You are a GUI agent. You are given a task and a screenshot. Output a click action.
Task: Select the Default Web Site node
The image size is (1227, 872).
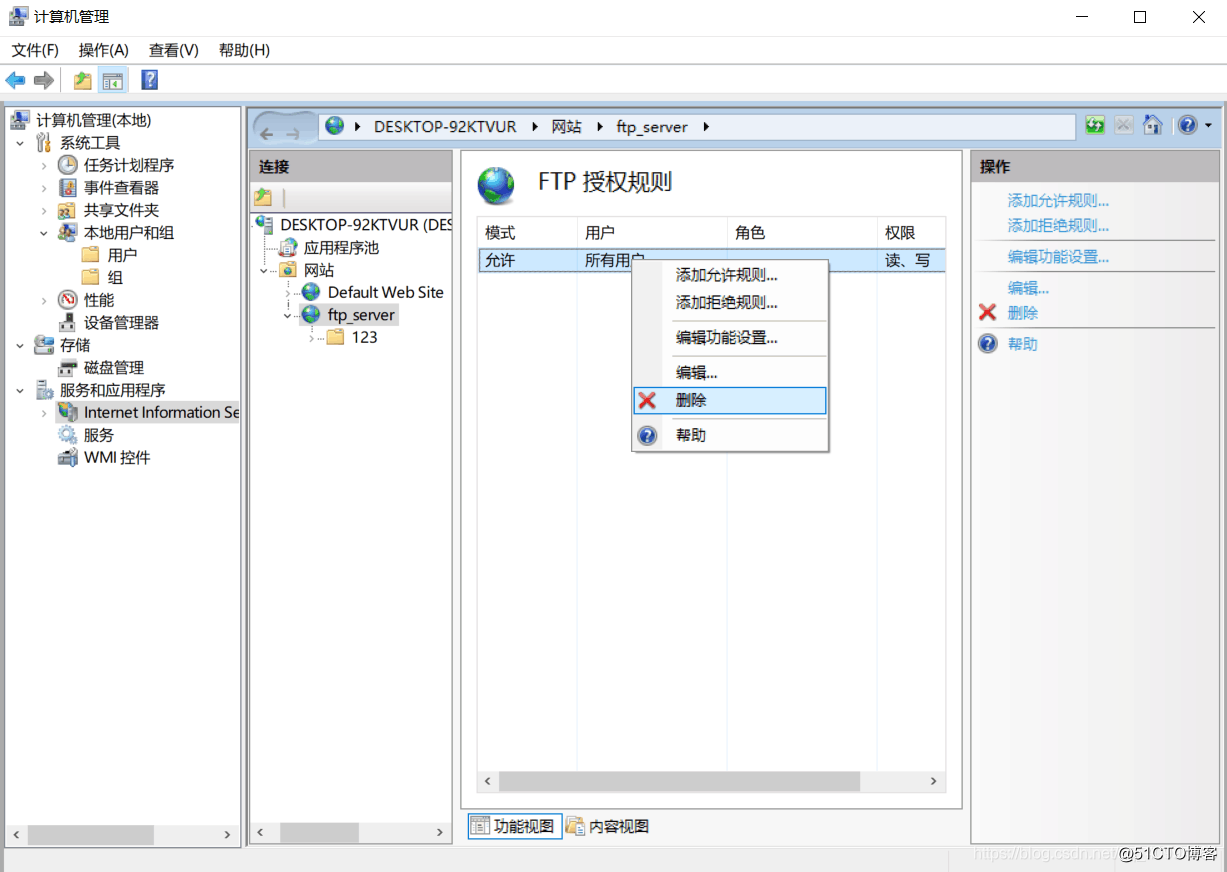(385, 292)
